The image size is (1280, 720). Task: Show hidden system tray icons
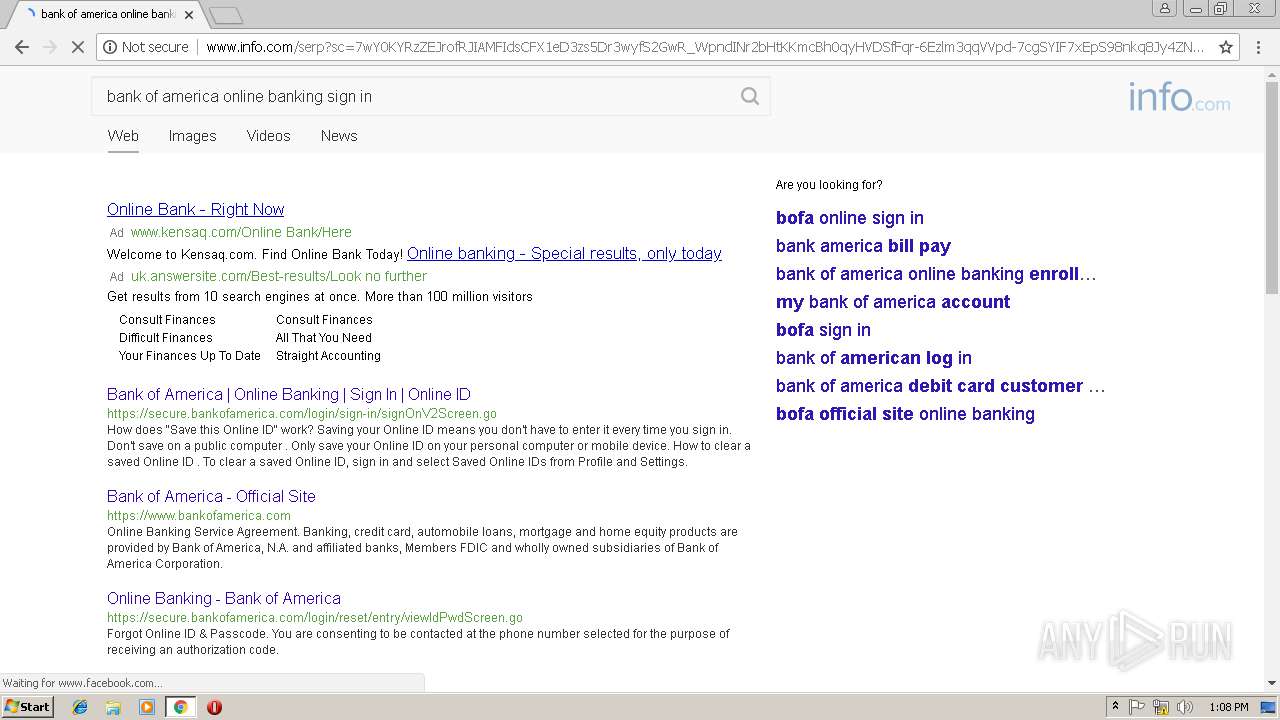pos(1116,707)
